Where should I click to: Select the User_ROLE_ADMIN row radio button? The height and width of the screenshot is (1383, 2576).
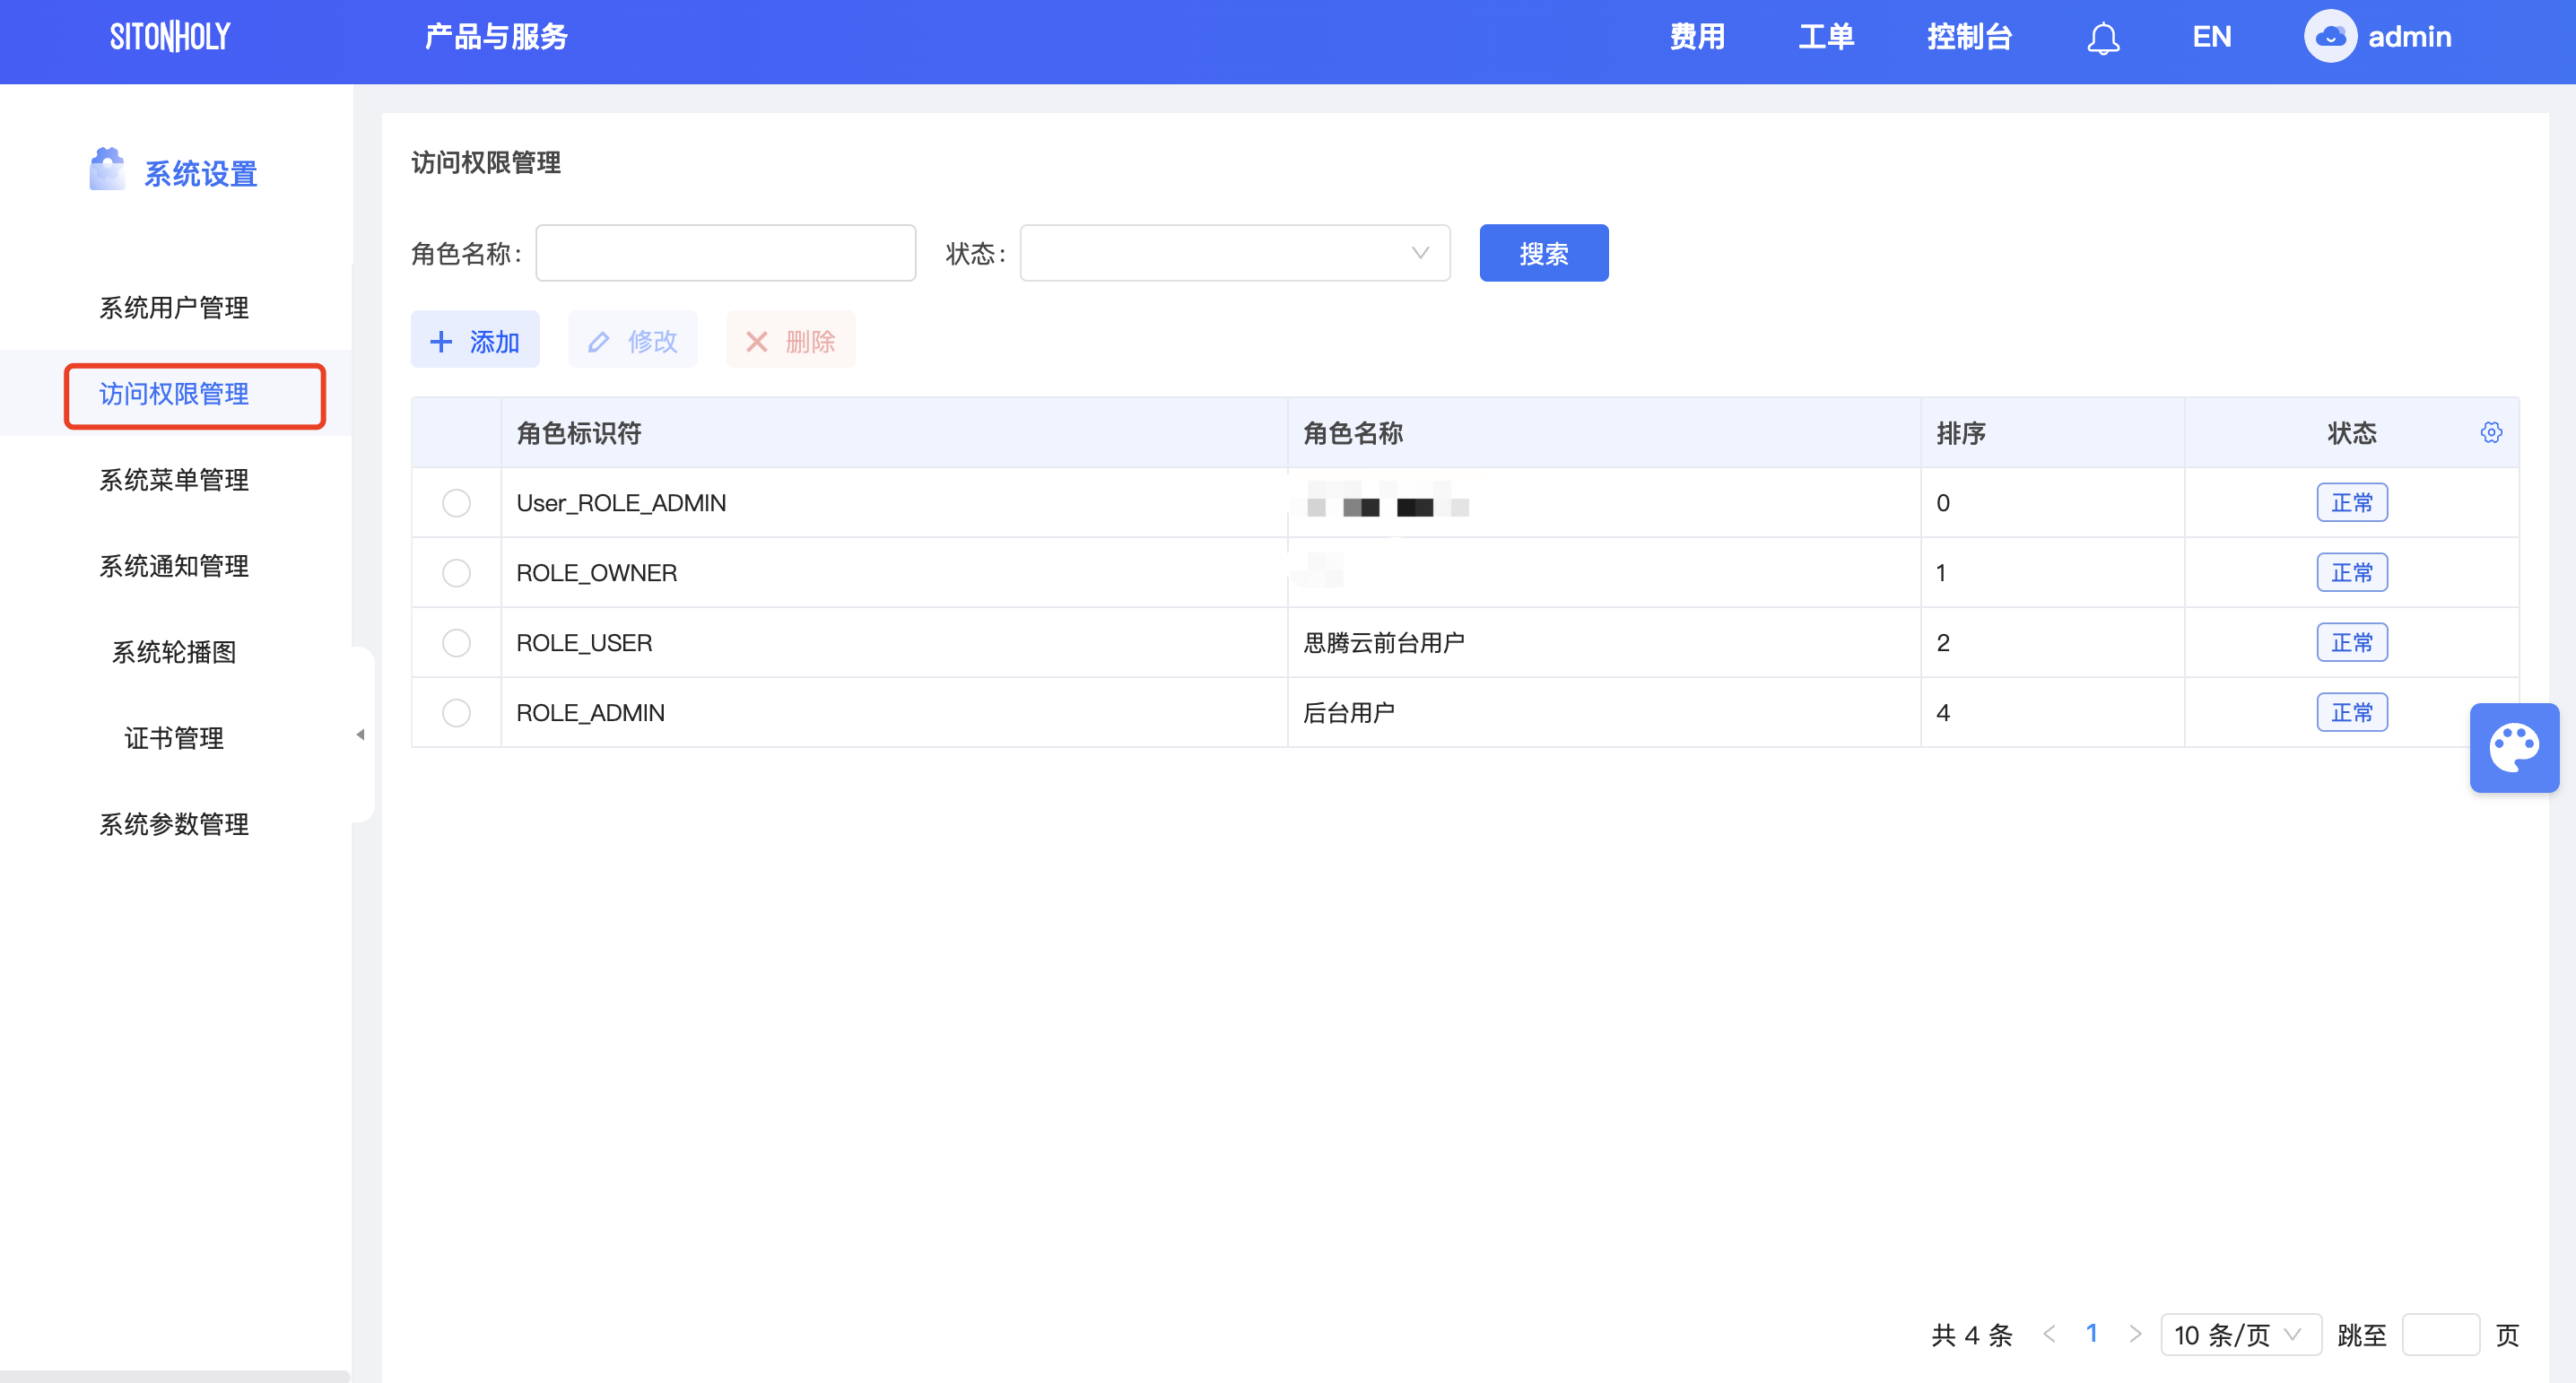pos(456,503)
